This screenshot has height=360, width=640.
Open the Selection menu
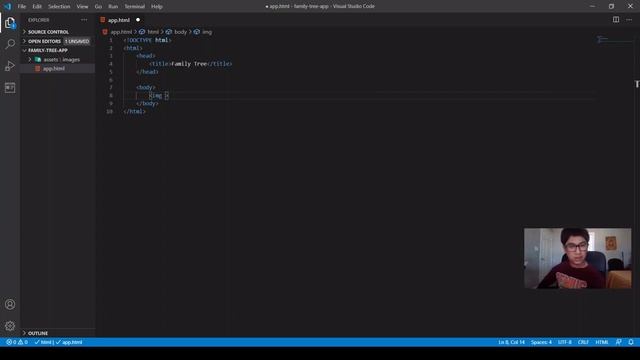pyautogui.click(x=59, y=7)
